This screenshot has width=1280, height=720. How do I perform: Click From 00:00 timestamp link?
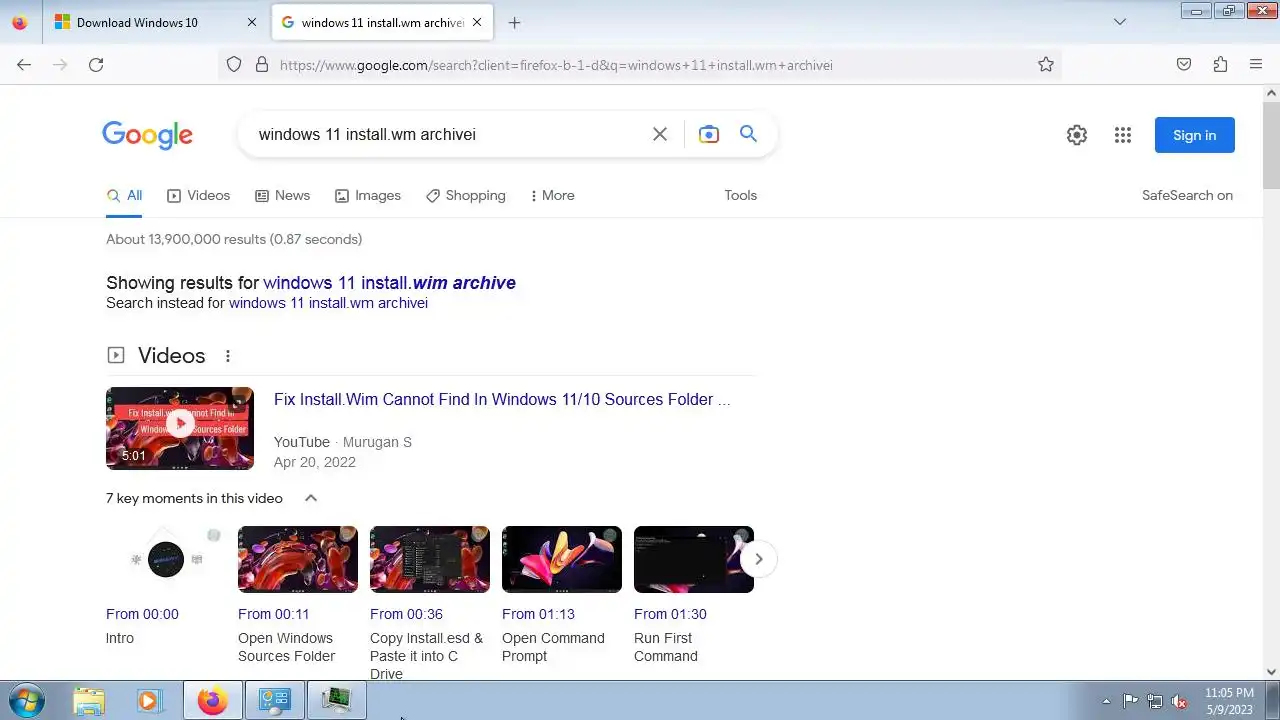coord(142,614)
